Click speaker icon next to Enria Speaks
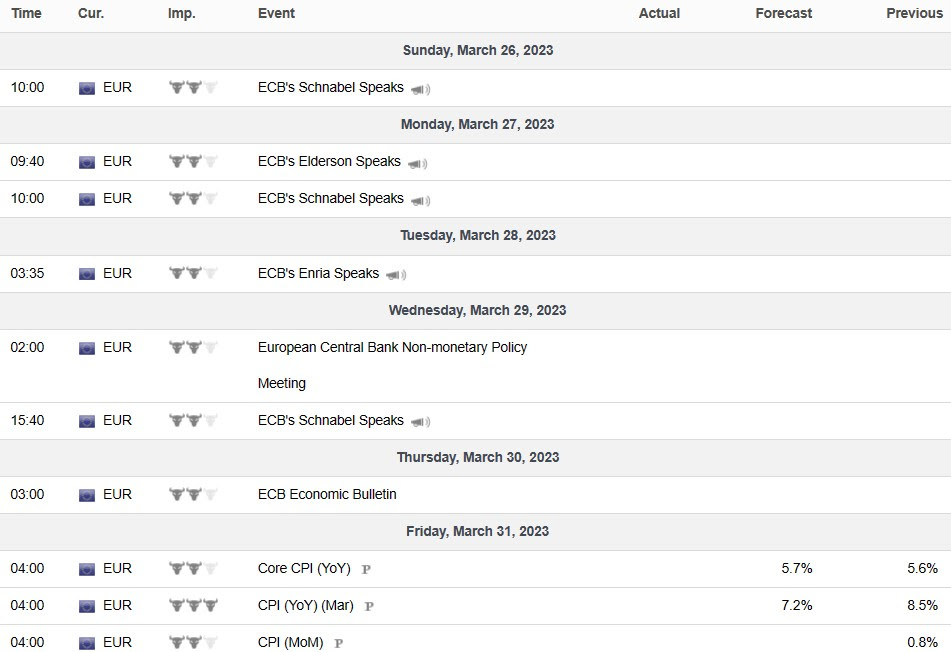The height and width of the screenshot is (652, 951). point(396,274)
